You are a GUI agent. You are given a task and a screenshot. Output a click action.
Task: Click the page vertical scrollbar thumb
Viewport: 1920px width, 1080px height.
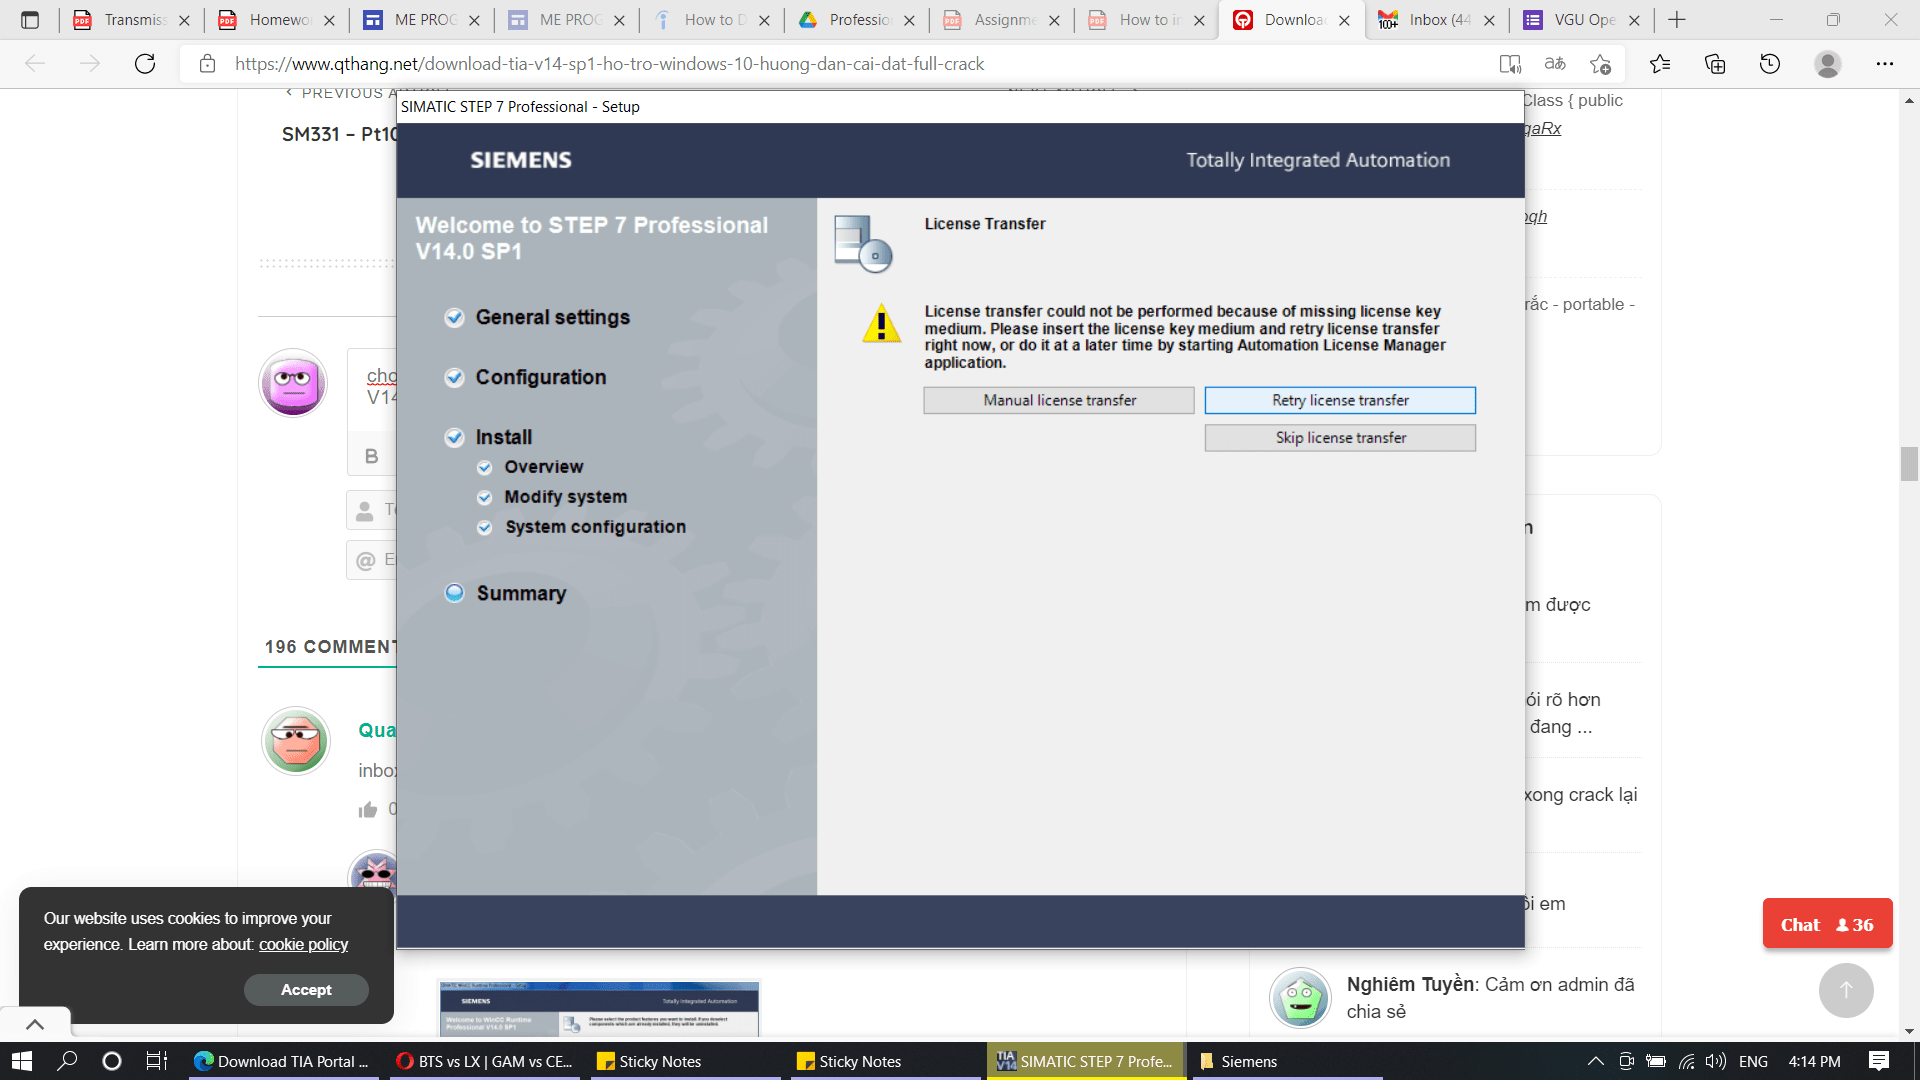(x=1909, y=464)
